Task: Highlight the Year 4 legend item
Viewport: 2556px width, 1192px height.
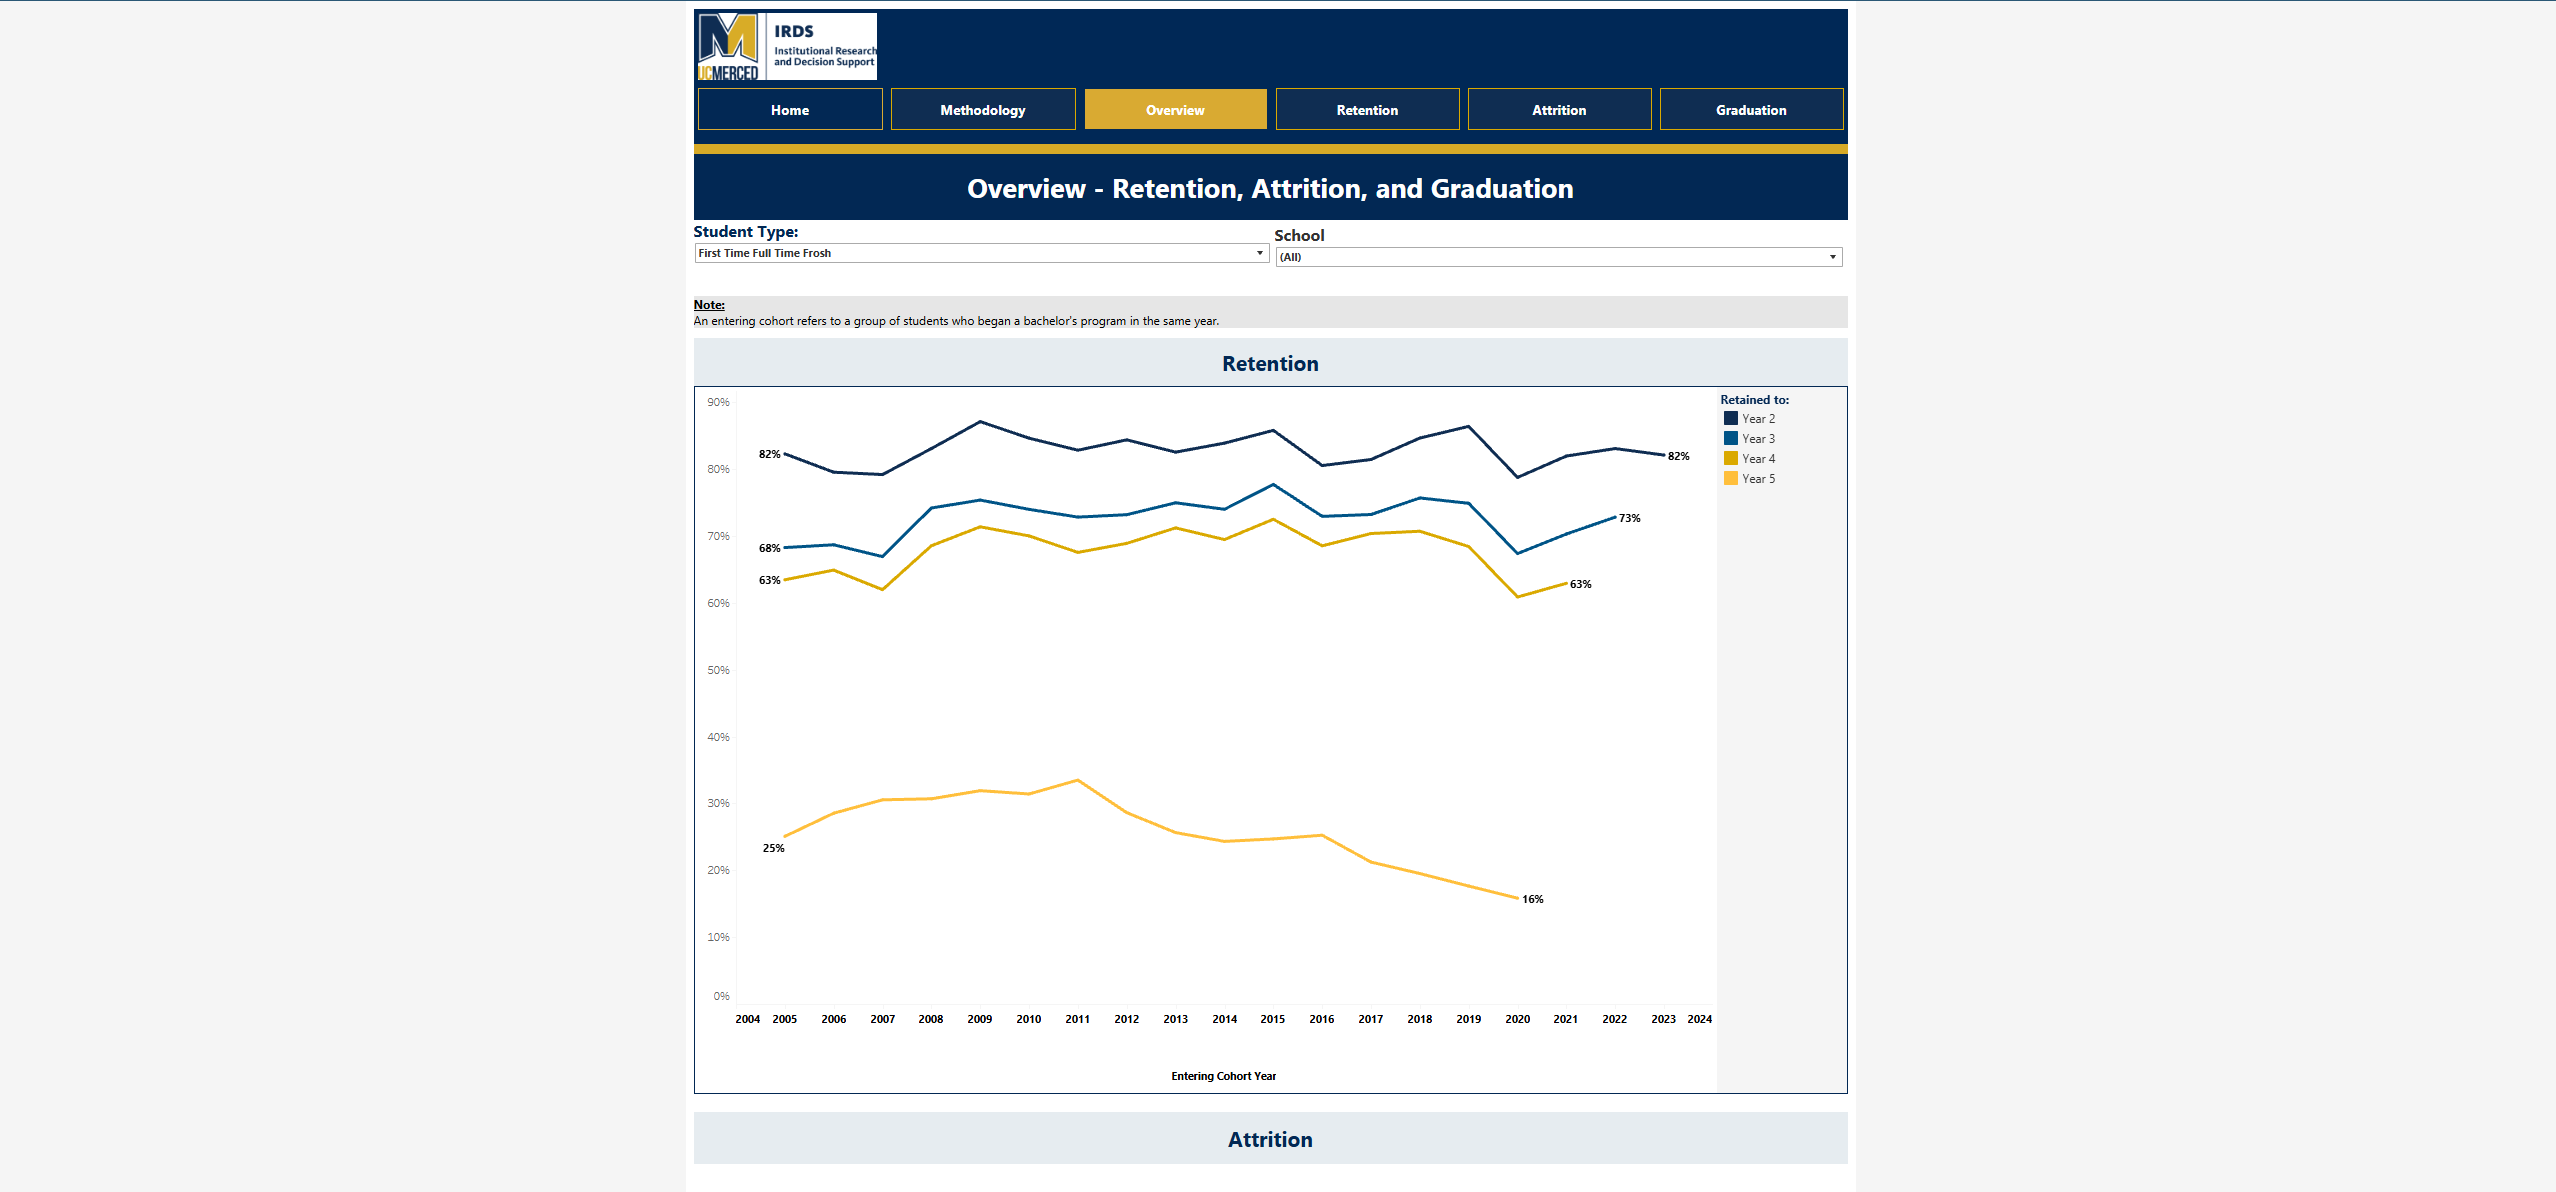Action: point(1757,459)
